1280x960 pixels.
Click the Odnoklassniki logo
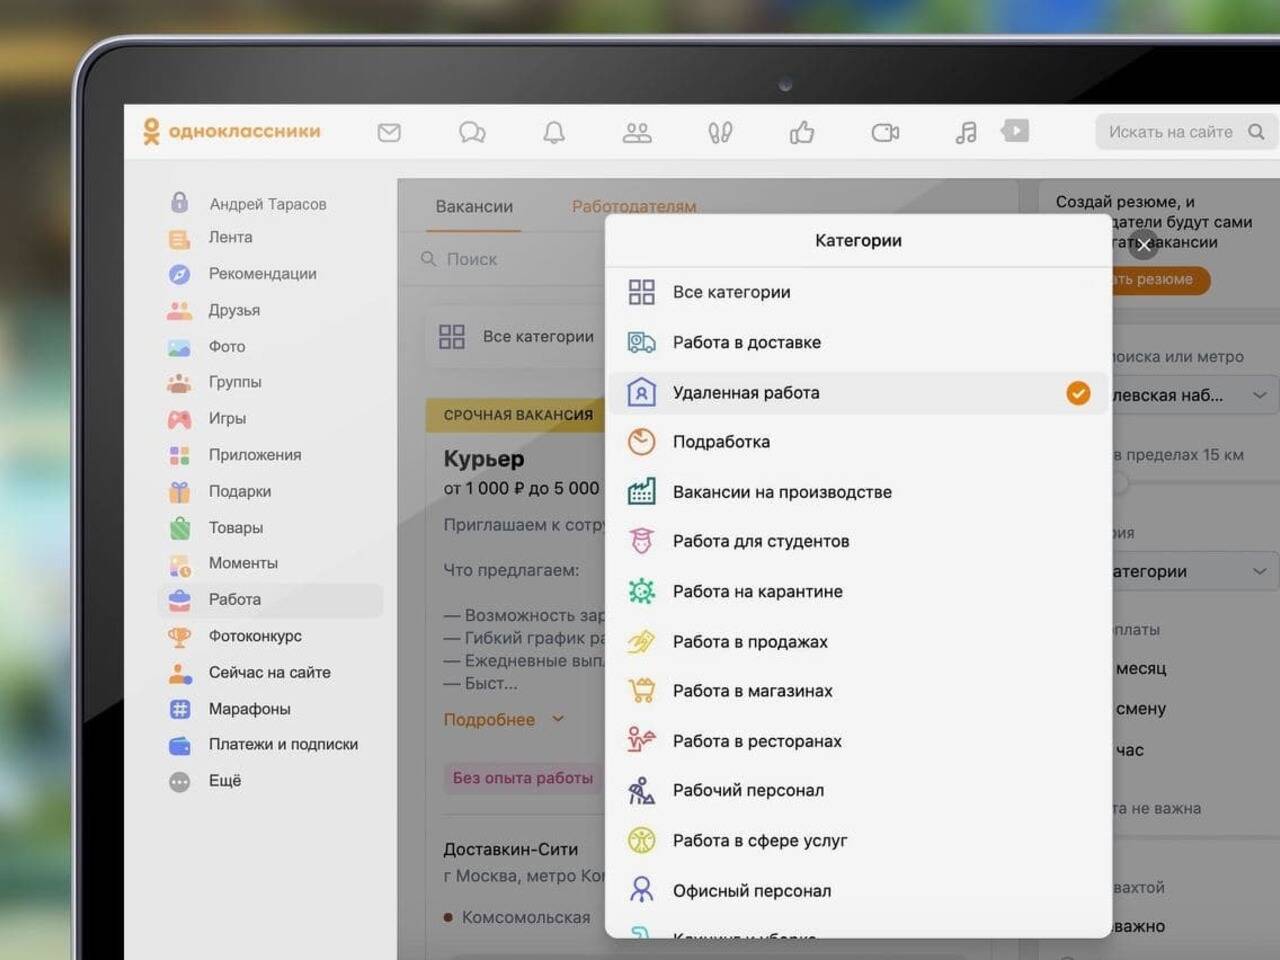tap(231, 131)
